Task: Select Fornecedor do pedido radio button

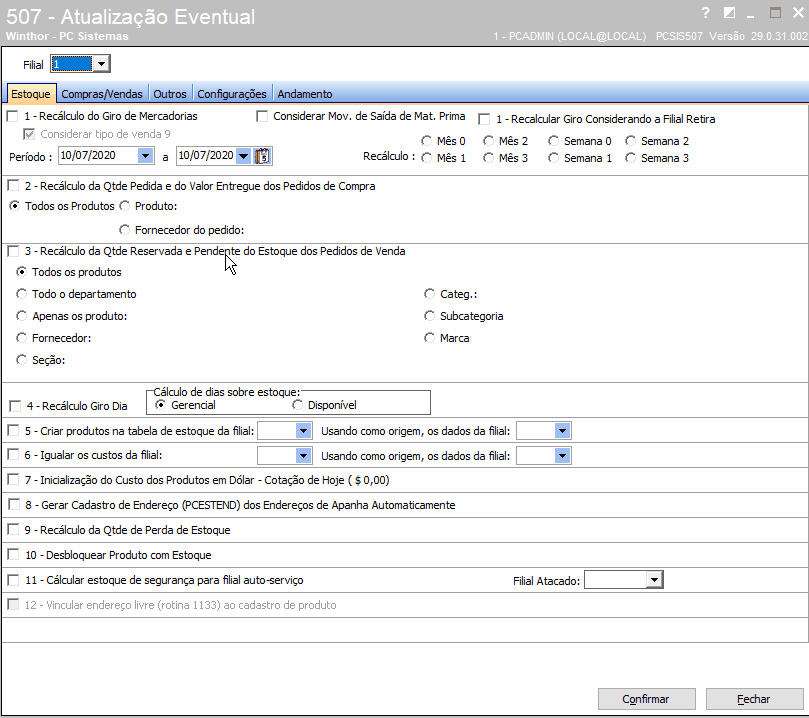Action: click(x=124, y=230)
